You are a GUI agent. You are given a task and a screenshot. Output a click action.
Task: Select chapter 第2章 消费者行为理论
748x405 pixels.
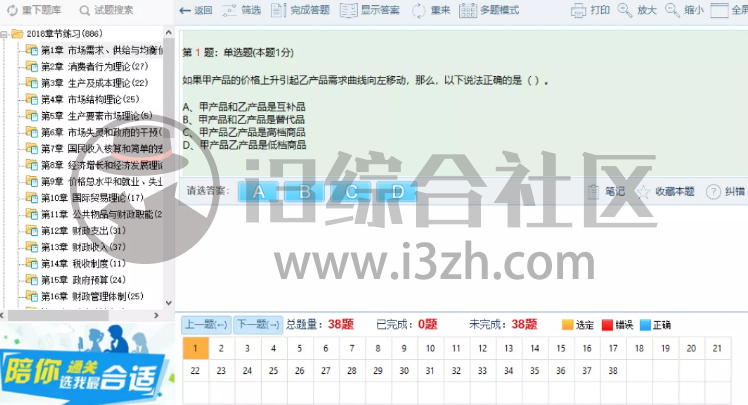pos(94,66)
